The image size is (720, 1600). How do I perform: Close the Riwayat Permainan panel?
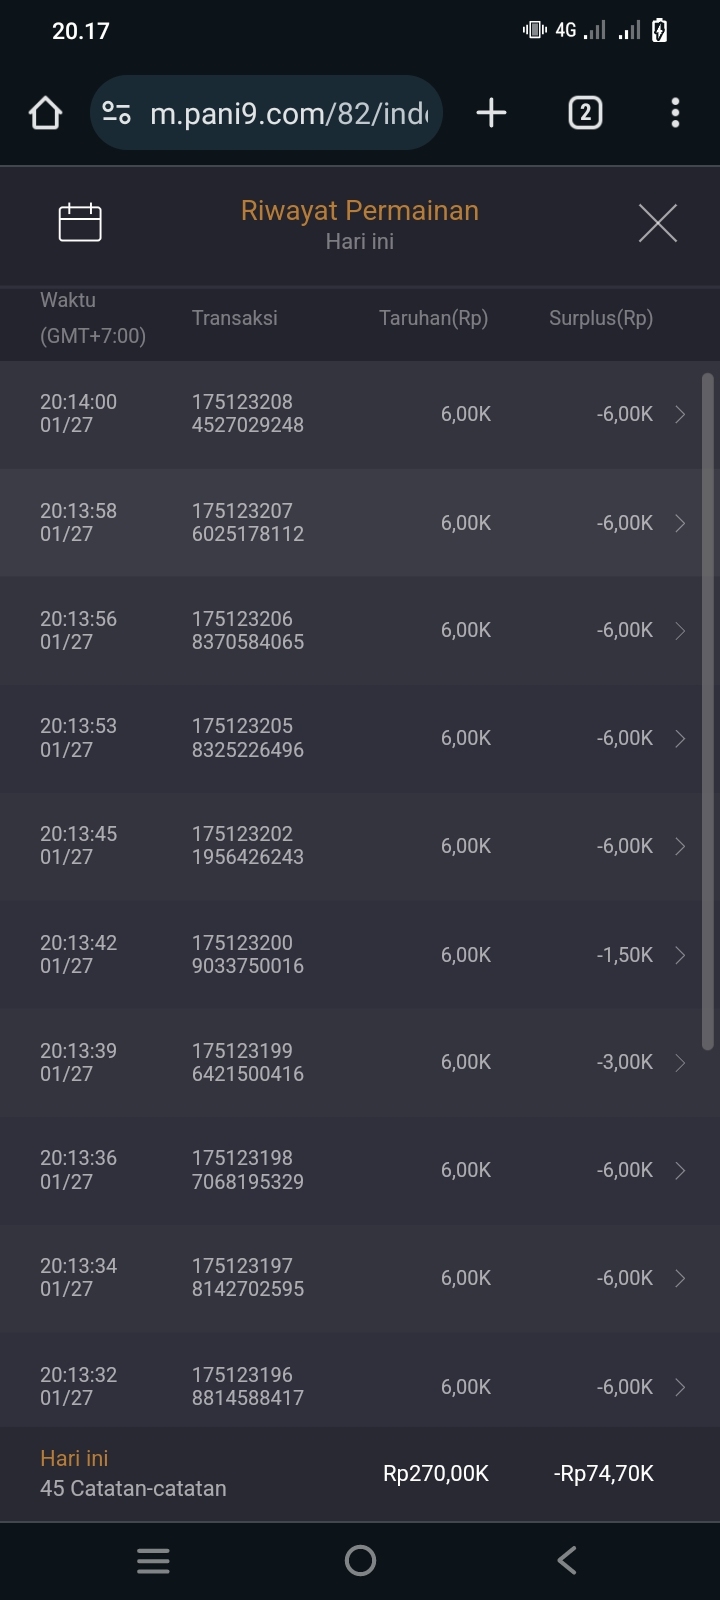pyautogui.click(x=657, y=222)
